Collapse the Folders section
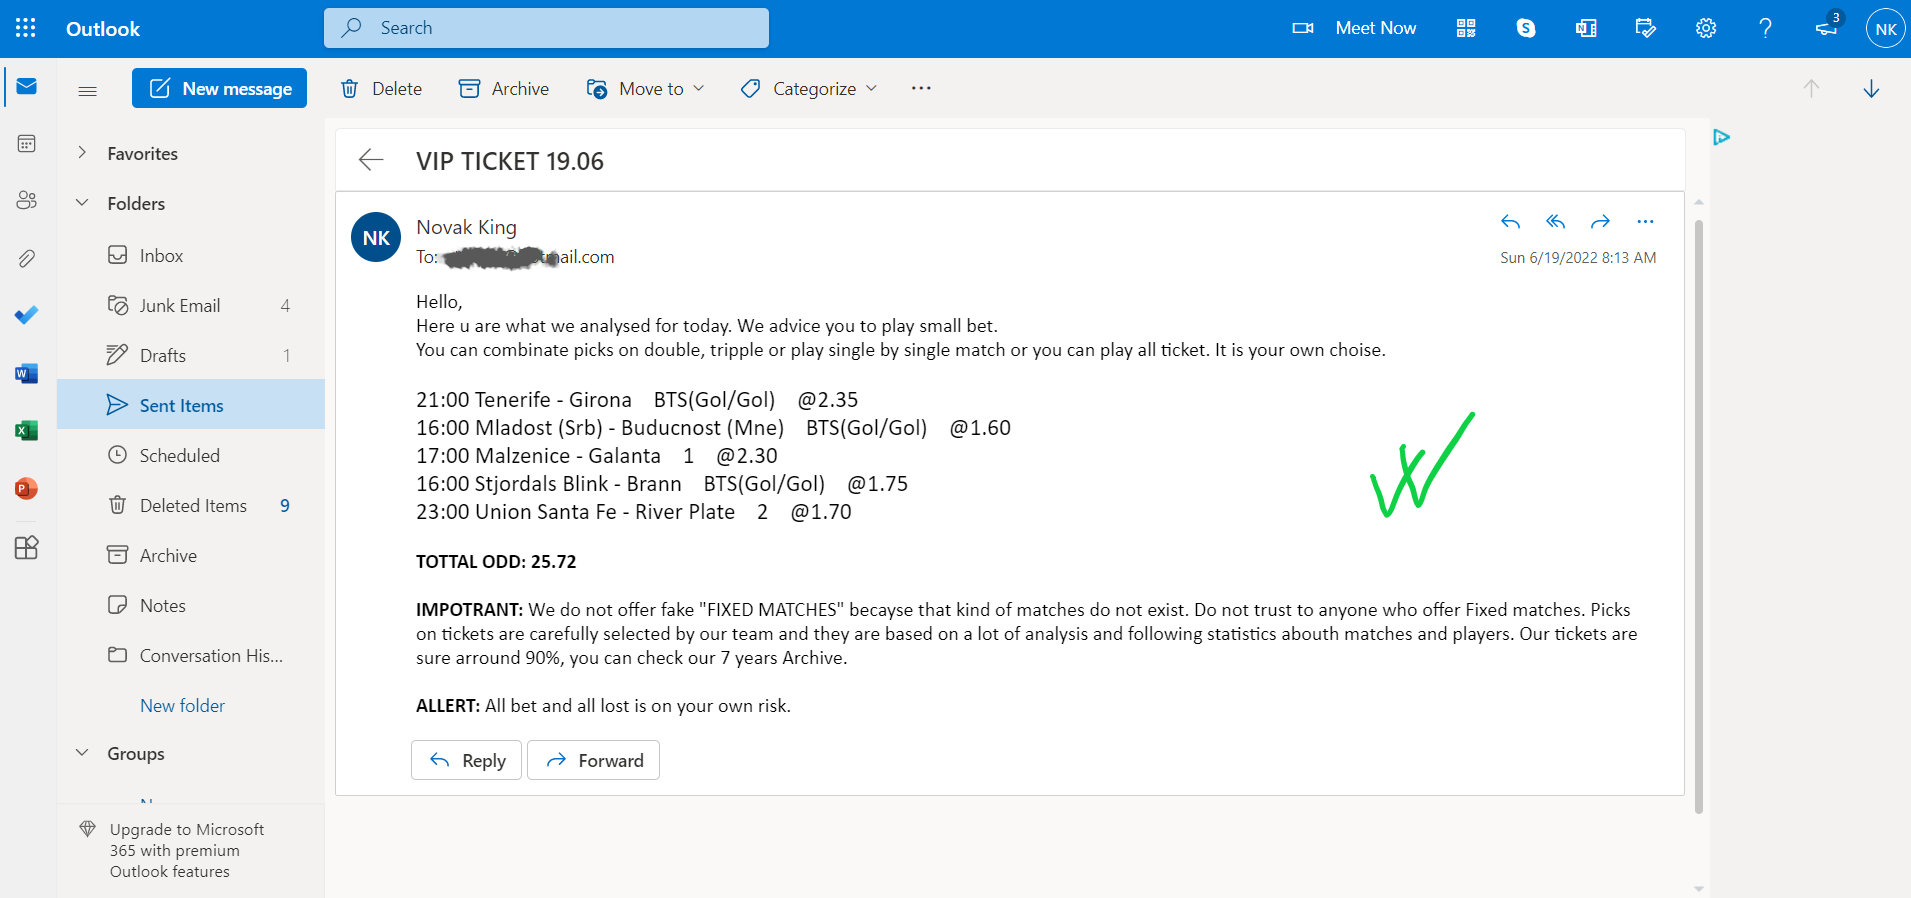 tap(83, 203)
